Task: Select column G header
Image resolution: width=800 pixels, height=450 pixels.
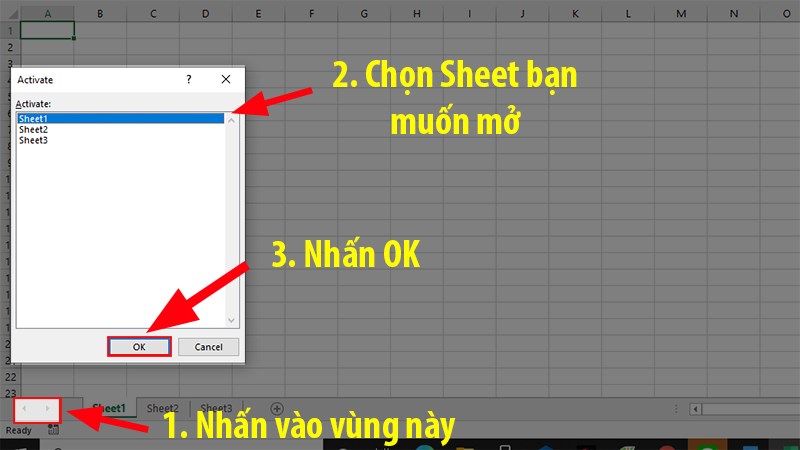Action: click(x=364, y=14)
